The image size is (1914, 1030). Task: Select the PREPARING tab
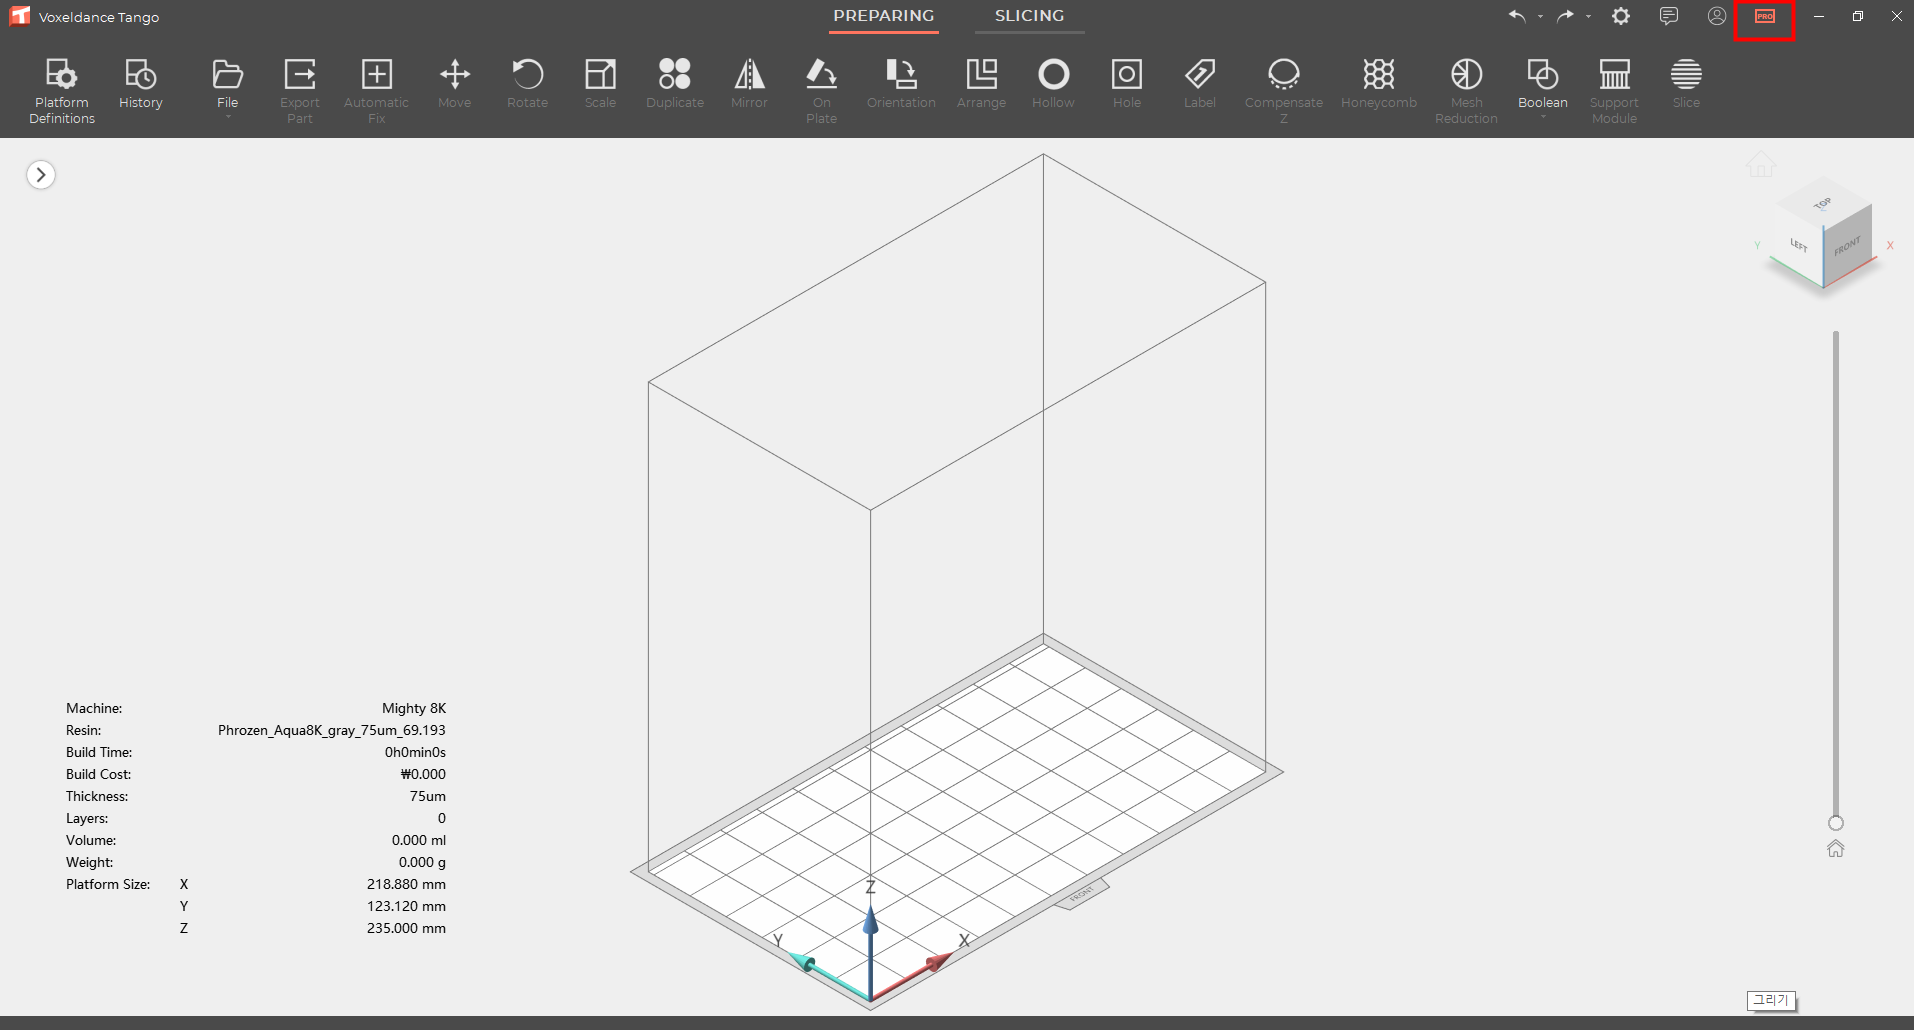884,16
